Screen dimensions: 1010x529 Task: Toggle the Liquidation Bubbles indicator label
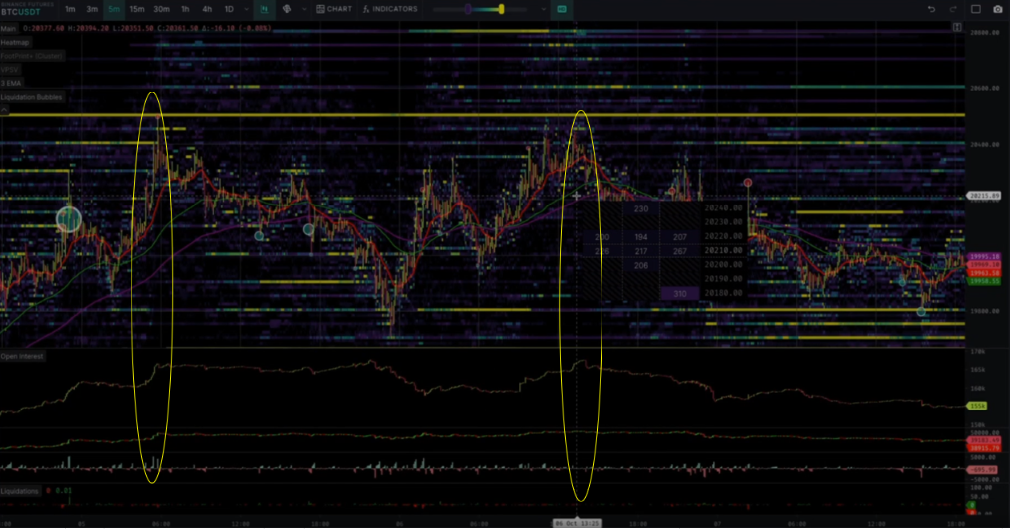tap(32, 97)
